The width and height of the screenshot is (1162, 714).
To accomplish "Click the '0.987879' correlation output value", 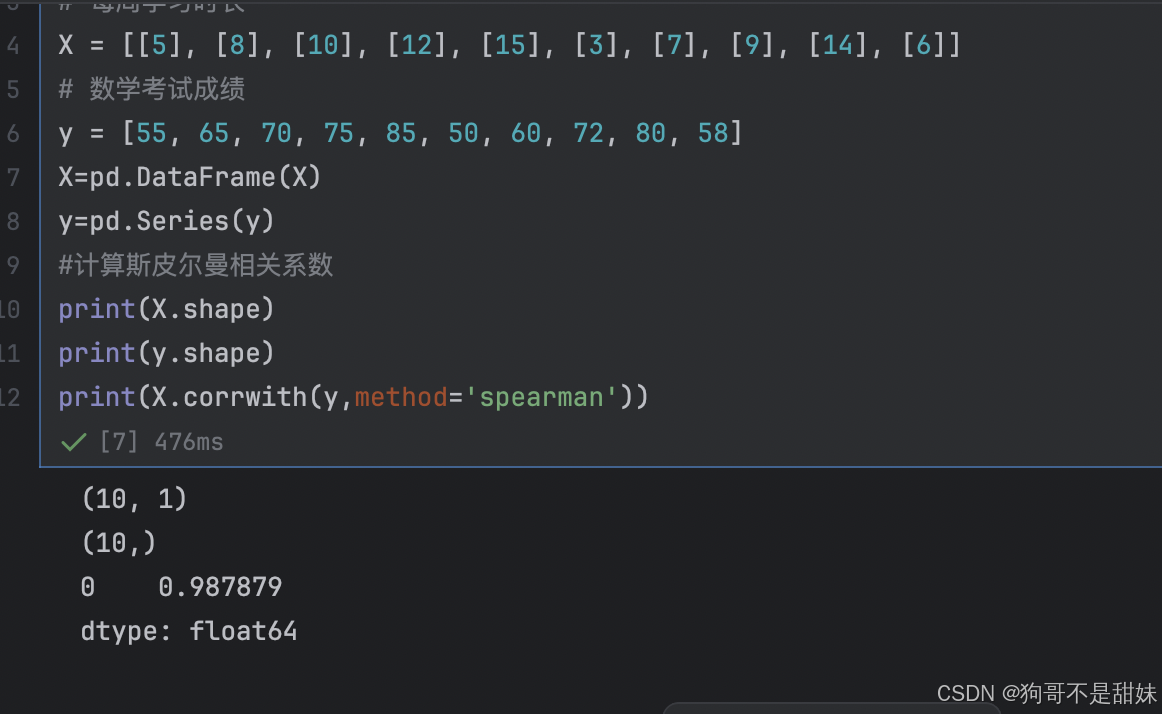I will [x=220, y=587].
